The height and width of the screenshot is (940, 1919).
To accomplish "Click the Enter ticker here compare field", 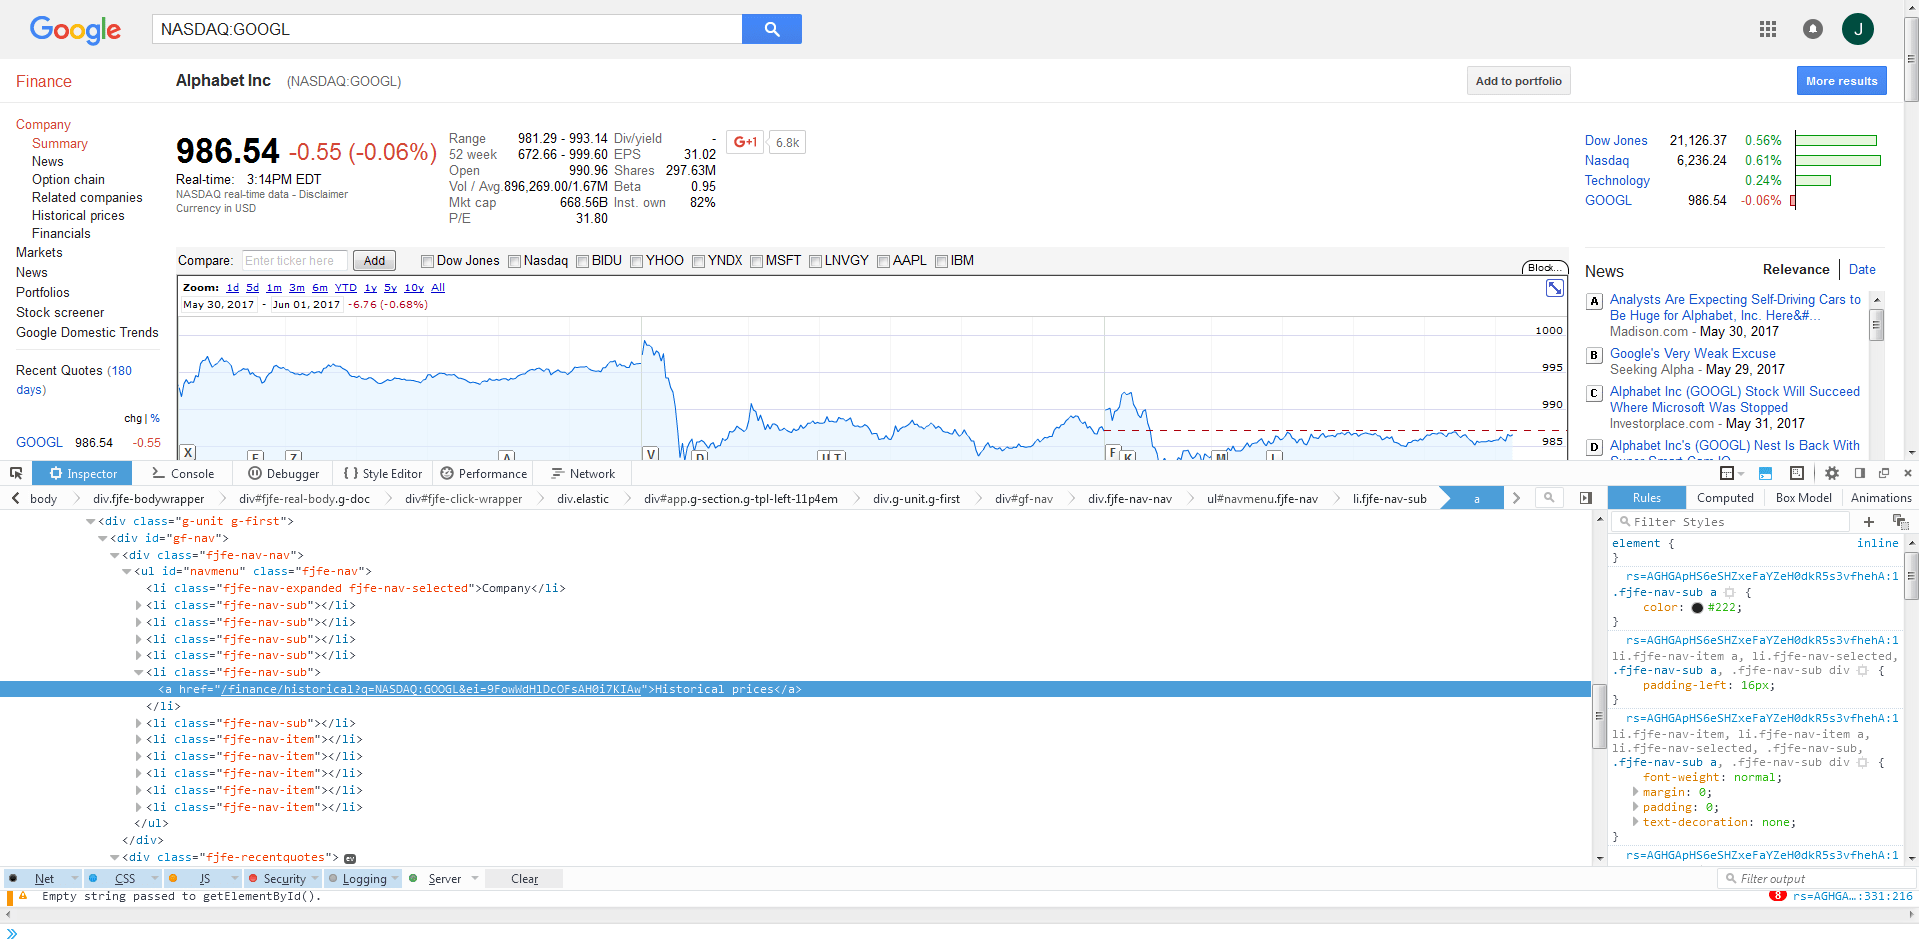I will pos(295,261).
